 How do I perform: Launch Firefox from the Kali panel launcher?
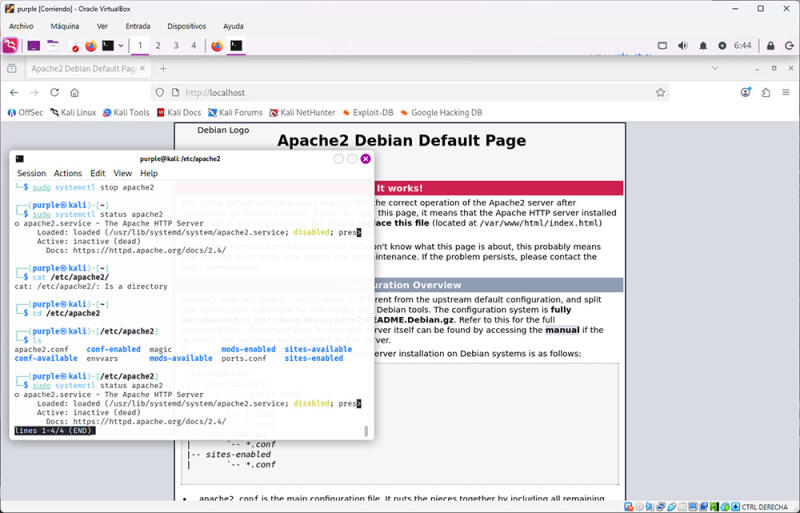(91, 45)
